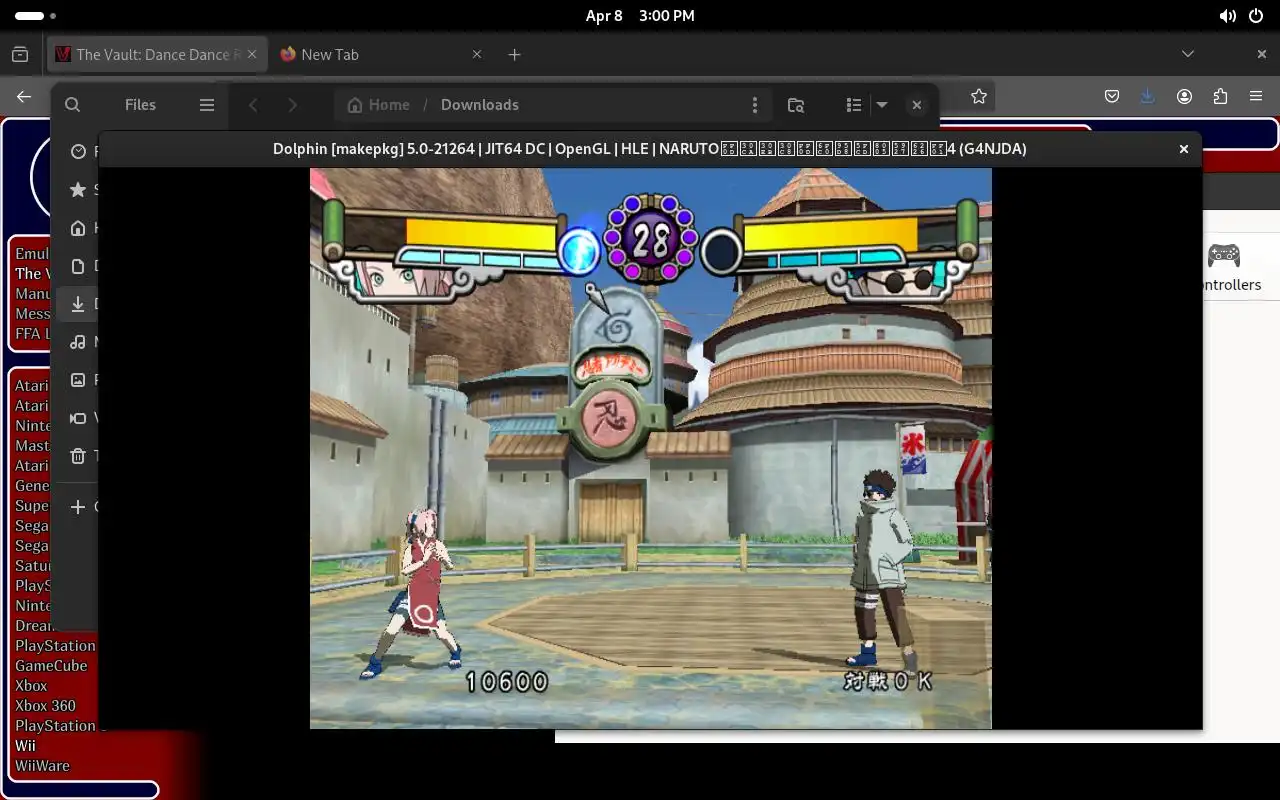Open Activities workspace indicator
Viewport: 1280px width, 800px height.
tap(35, 16)
